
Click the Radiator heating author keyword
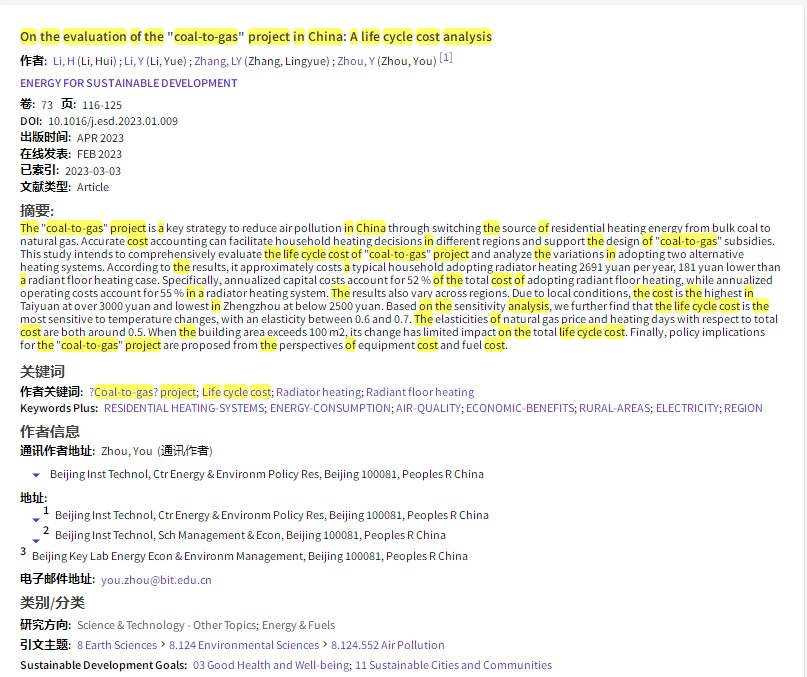(x=319, y=392)
